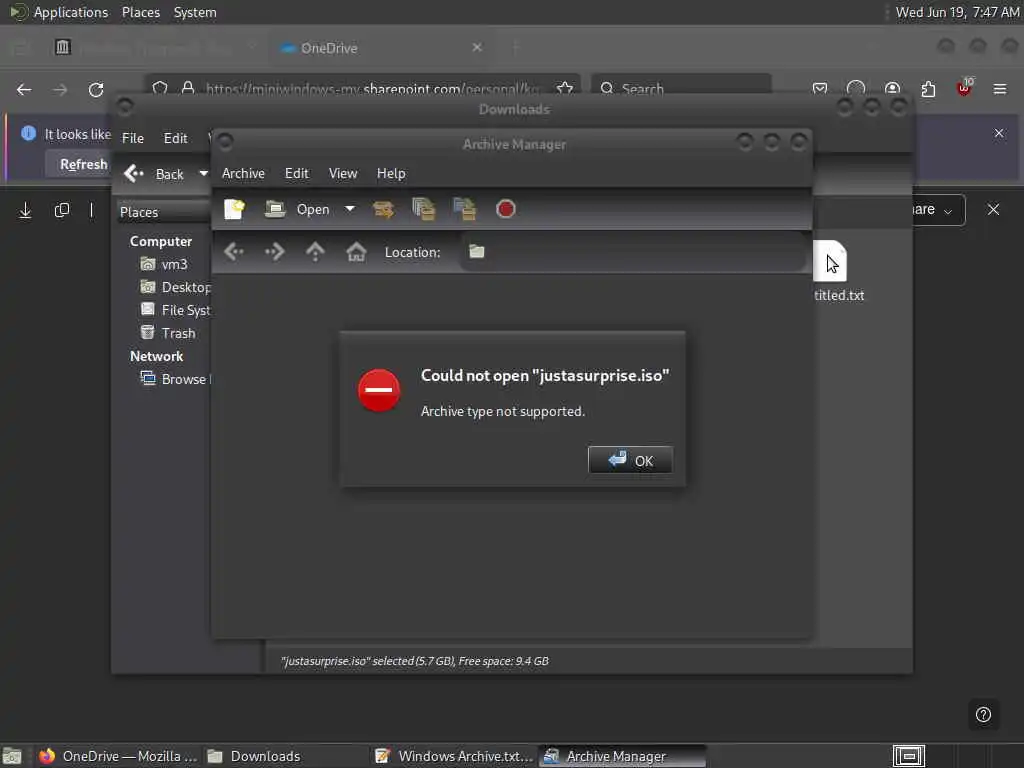Screen dimensions: 1024x768
Task: Switch to OneDrive Mozilla taskbar entry
Action: (x=118, y=756)
